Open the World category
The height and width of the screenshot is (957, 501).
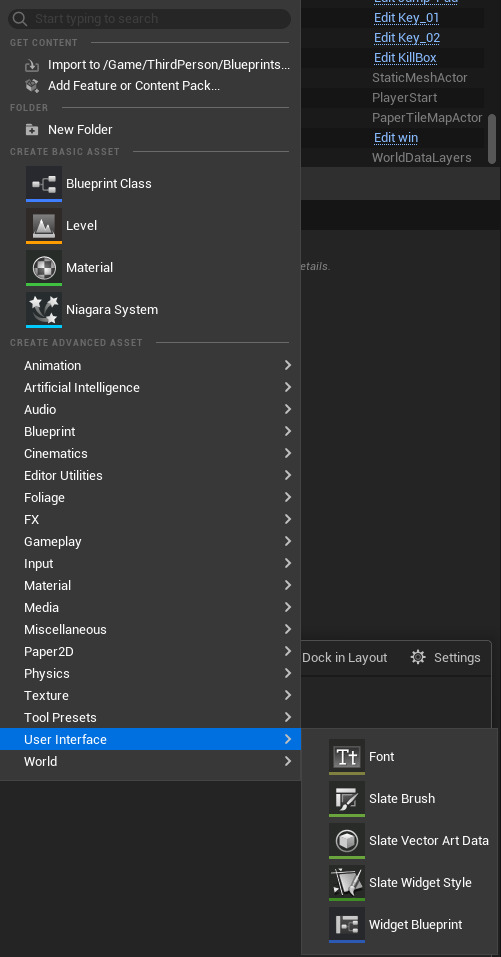click(150, 761)
